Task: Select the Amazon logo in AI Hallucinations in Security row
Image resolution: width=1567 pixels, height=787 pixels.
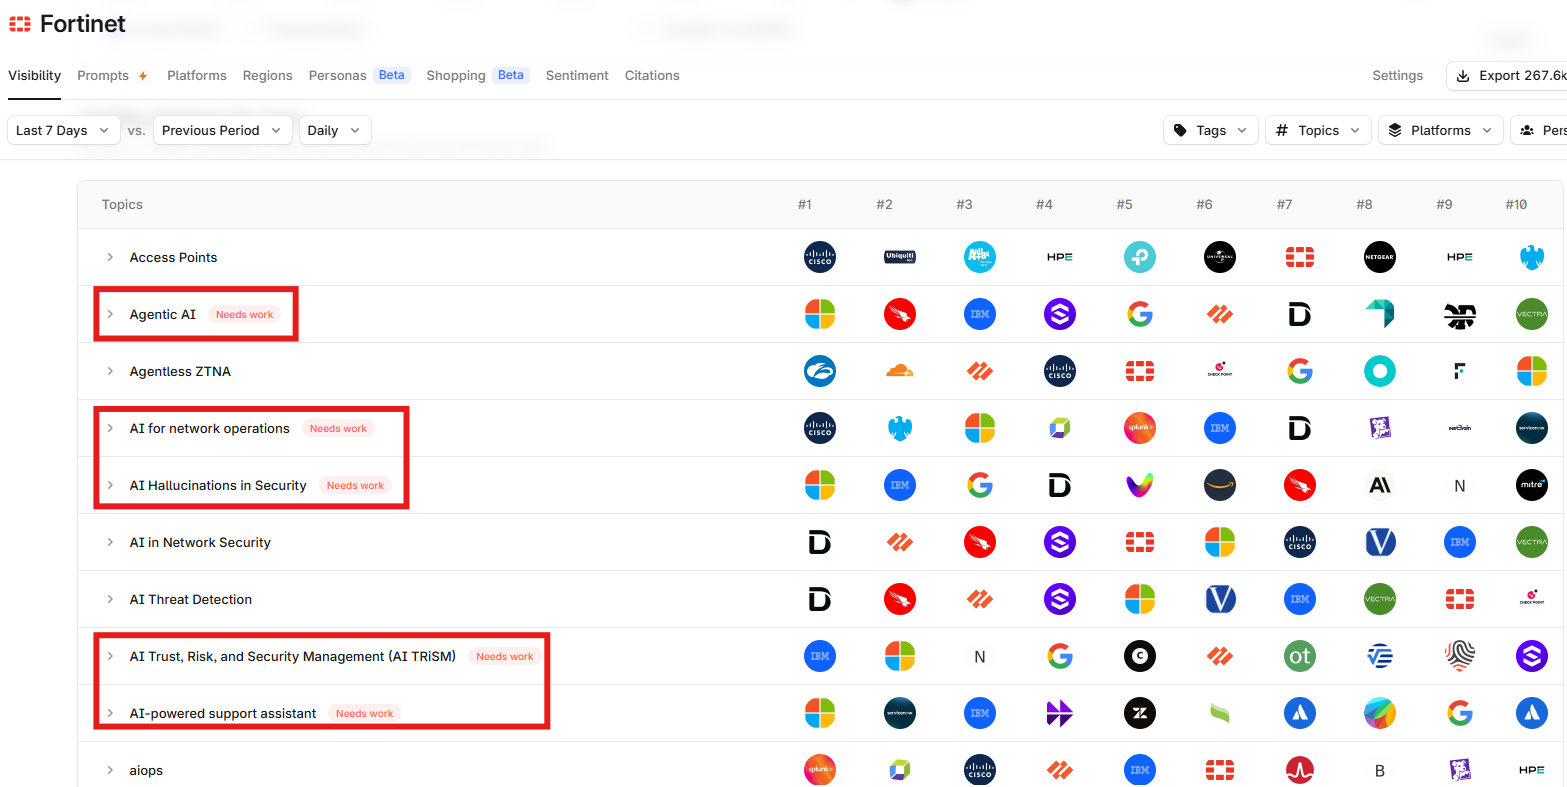Action: (x=1220, y=485)
